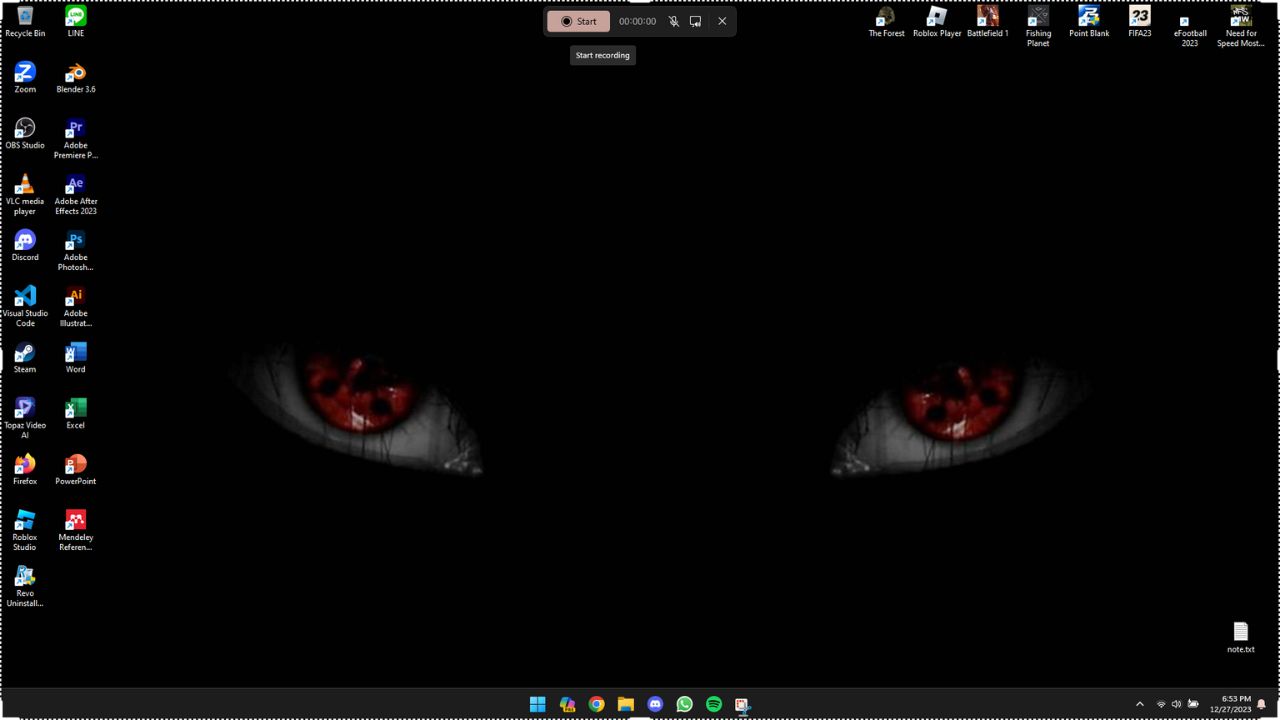Mute the microphone in the recording toolbar
Screen dimensions: 1280x720
point(673,21)
